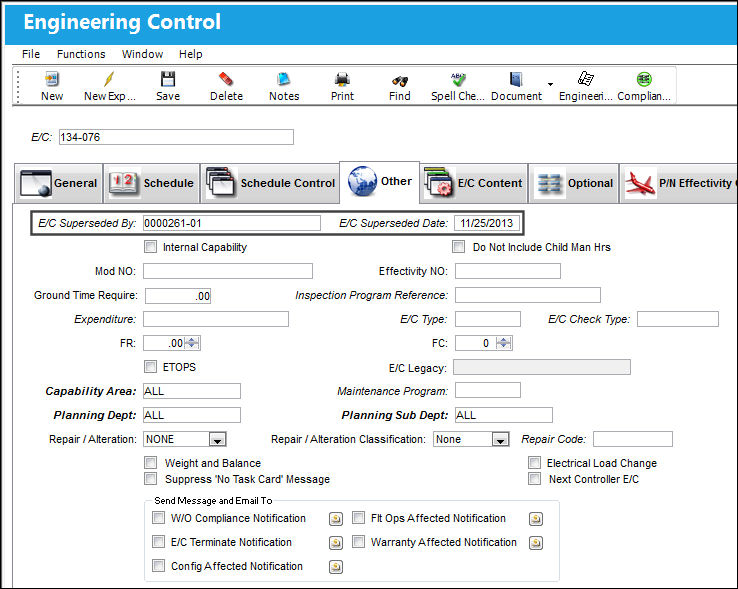The width and height of the screenshot is (738, 589).
Task: Enable Config Affected Notification checkbox
Action: 159,565
